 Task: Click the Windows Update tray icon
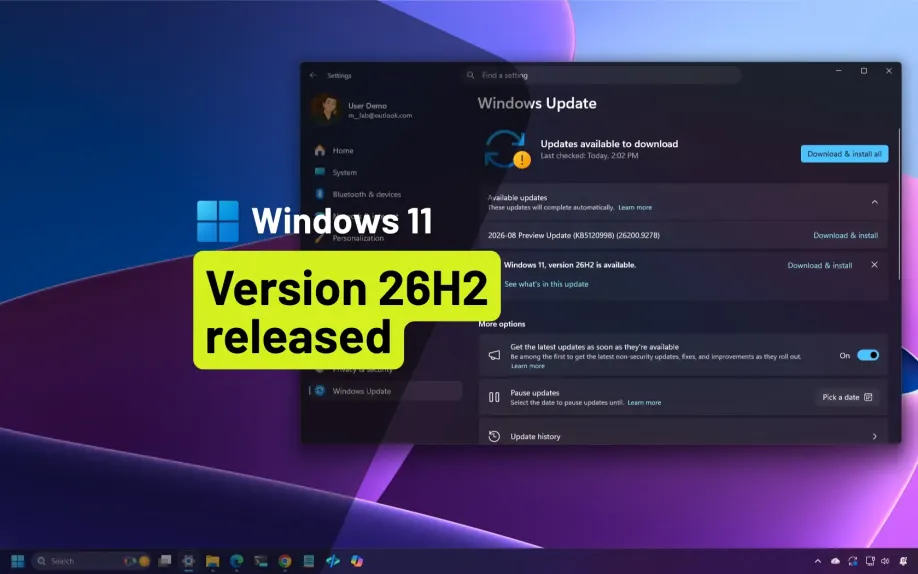coord(852,561)
